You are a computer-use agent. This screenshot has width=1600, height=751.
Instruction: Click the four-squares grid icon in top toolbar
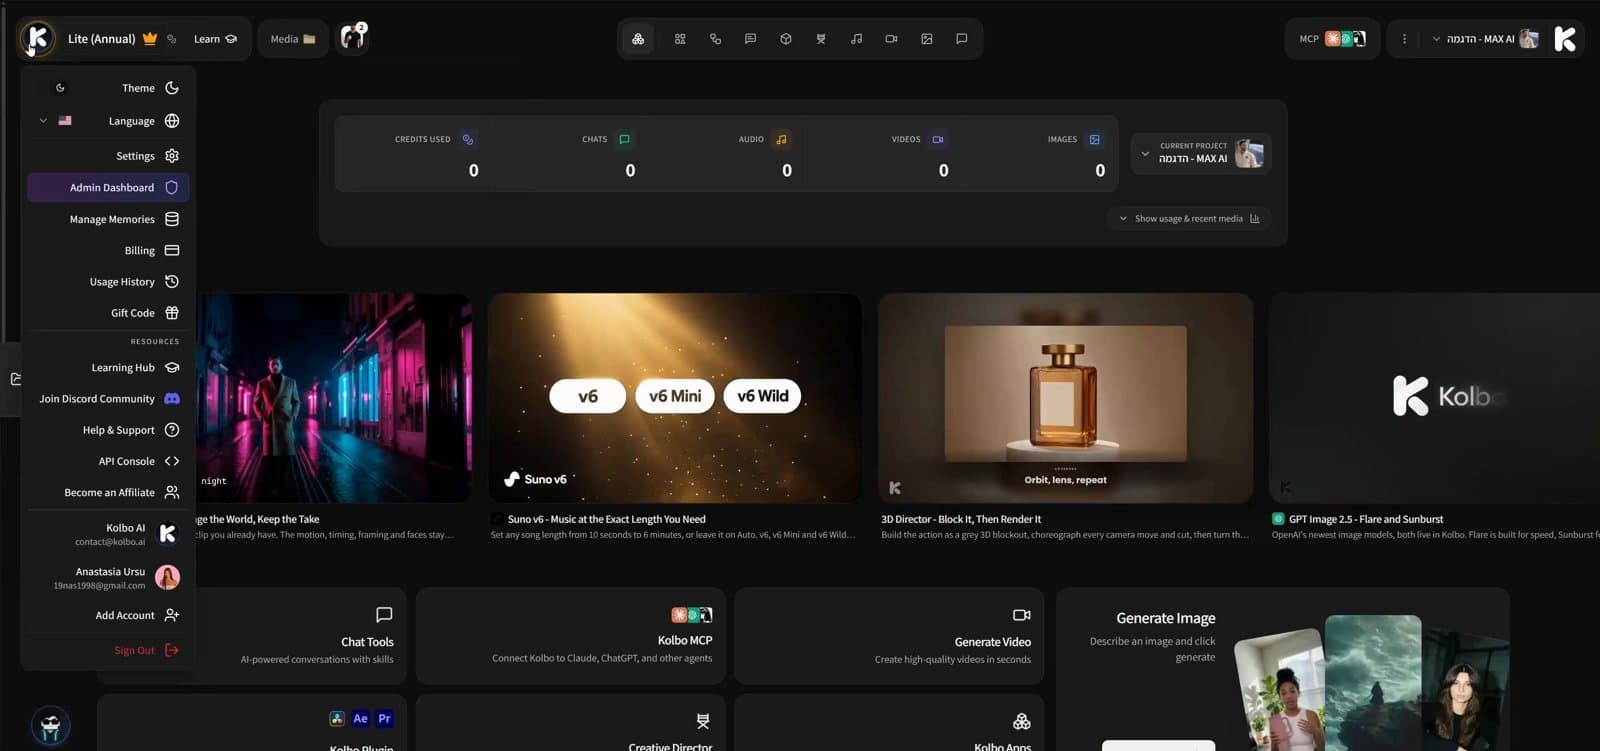pyautogui.click(x=680, y=39)
